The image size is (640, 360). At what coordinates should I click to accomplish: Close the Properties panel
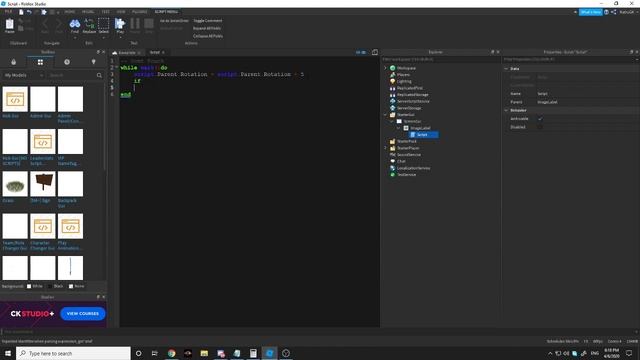point(637,52)
